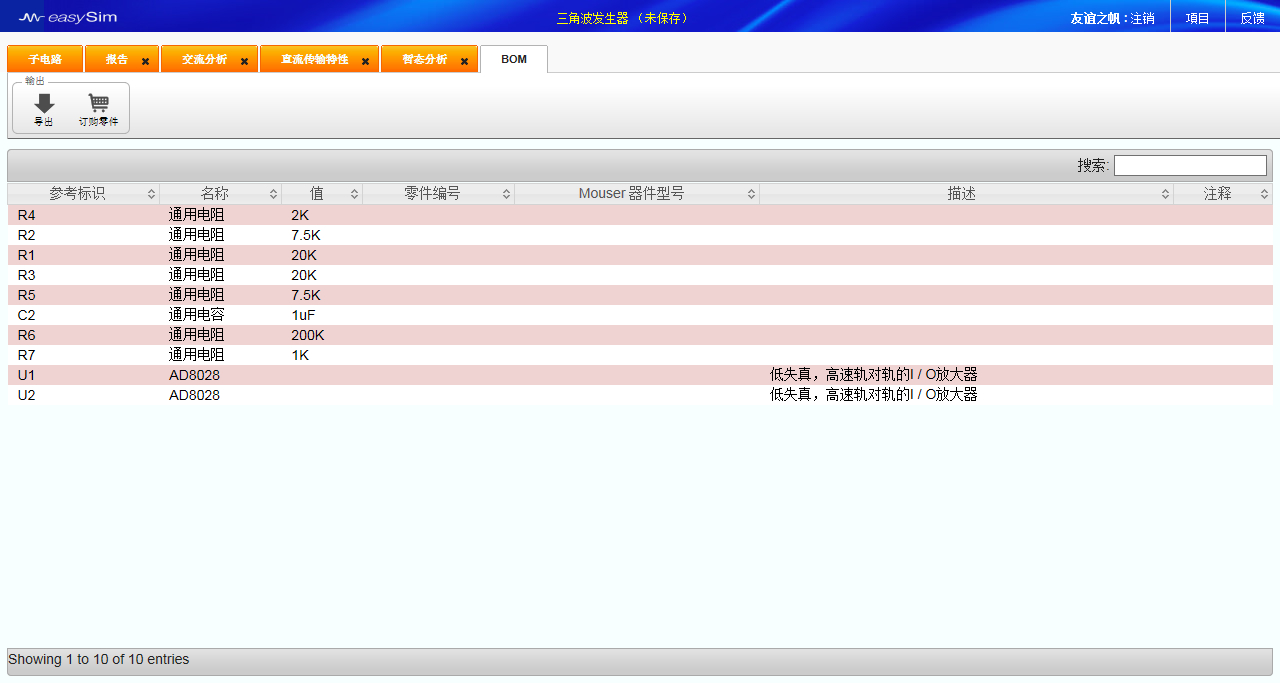Click AD8028 name in U2 row

(194, 395)
